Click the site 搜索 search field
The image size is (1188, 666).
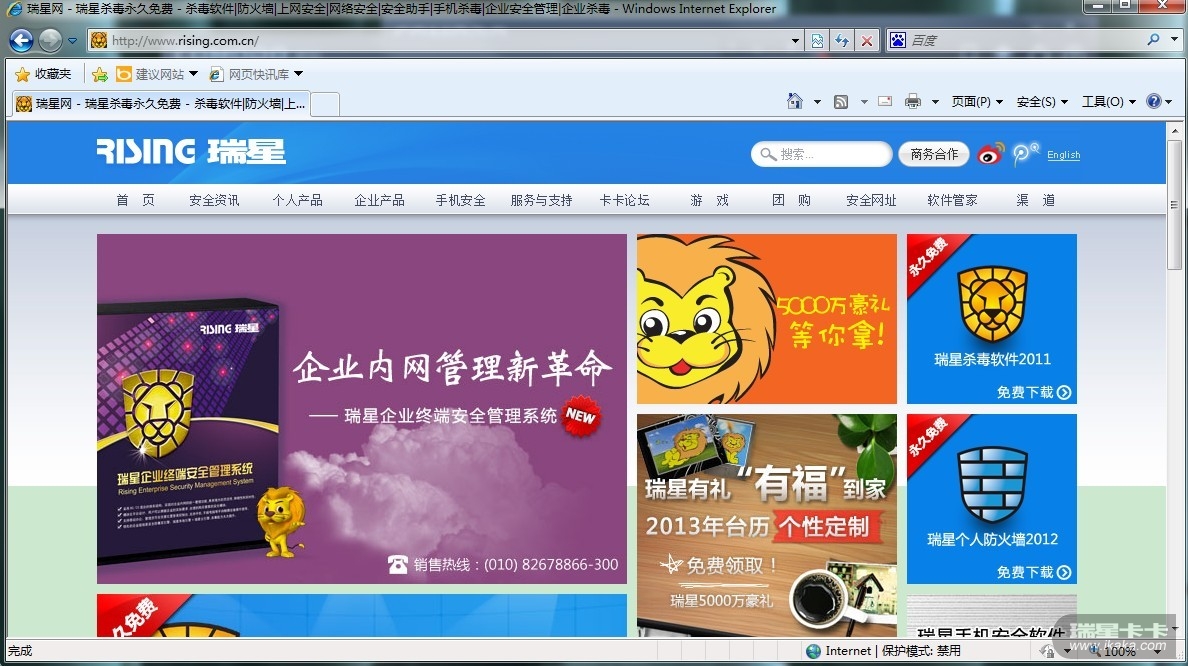point(821,154)
